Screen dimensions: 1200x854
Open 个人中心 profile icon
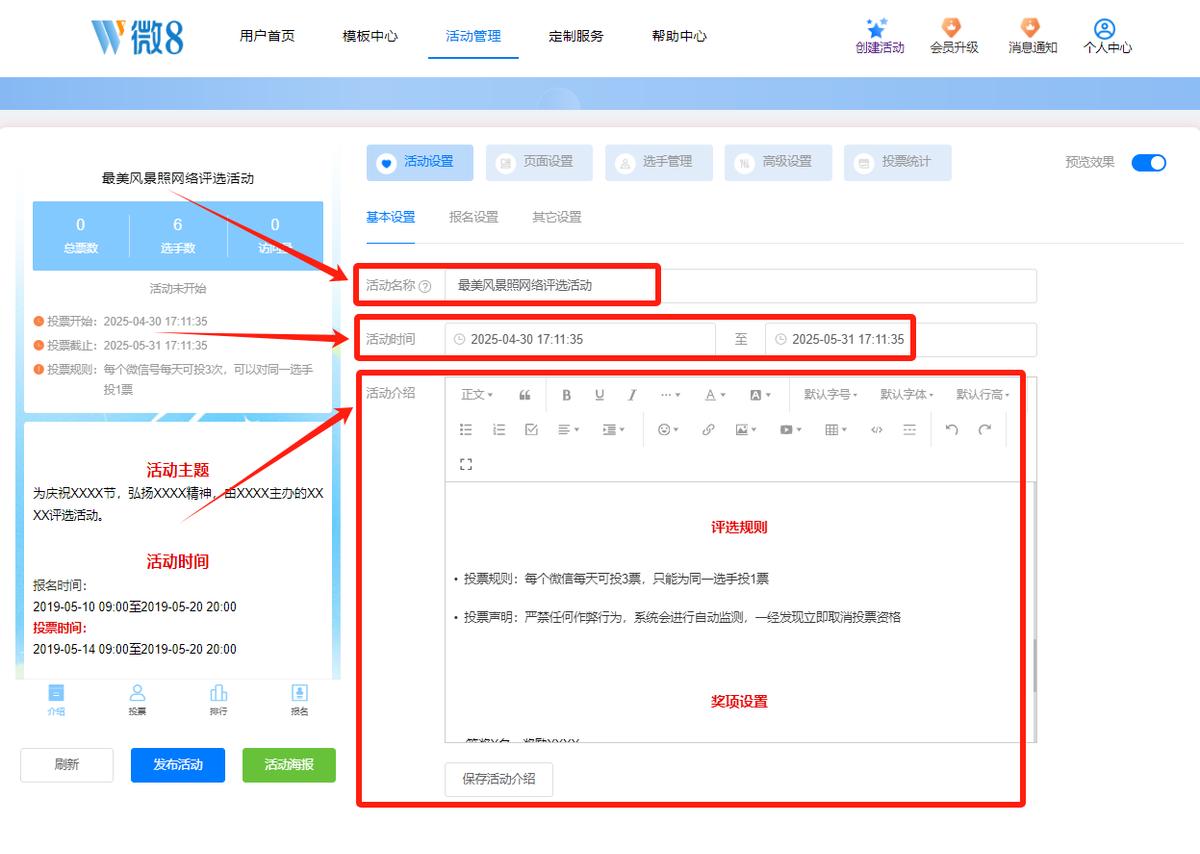[x=1104, y=28]
